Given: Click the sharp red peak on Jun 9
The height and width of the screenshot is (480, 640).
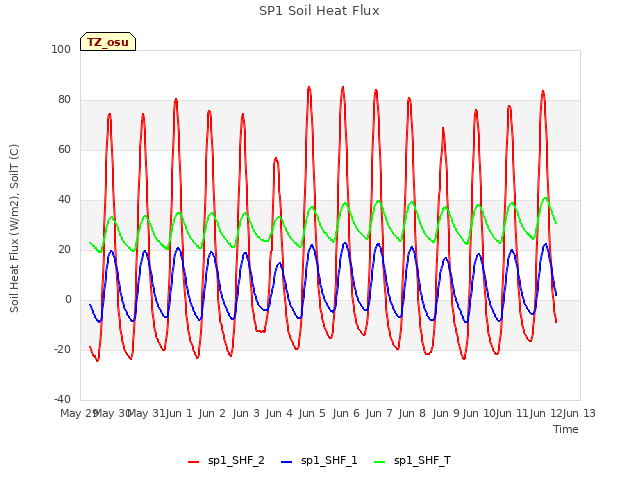Looking at the screenshot, I should pyautogui.click(x=443, y=128).
